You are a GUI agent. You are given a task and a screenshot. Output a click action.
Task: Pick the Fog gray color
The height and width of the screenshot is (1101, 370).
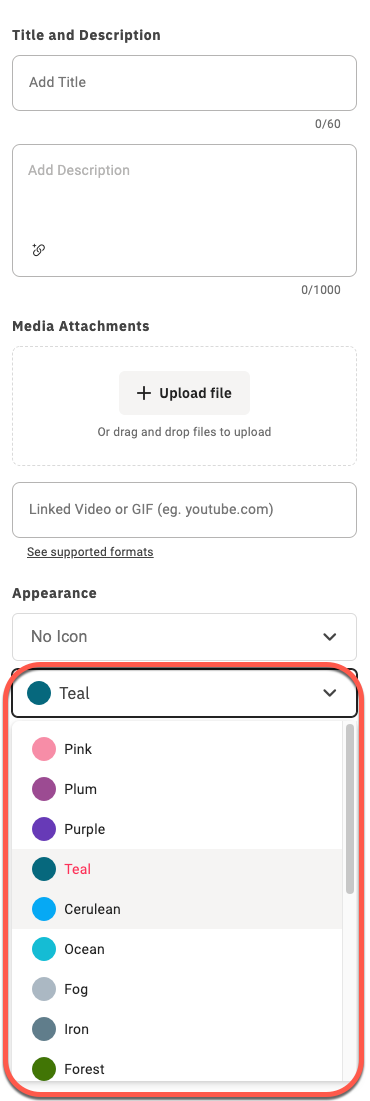pos(177,989)
